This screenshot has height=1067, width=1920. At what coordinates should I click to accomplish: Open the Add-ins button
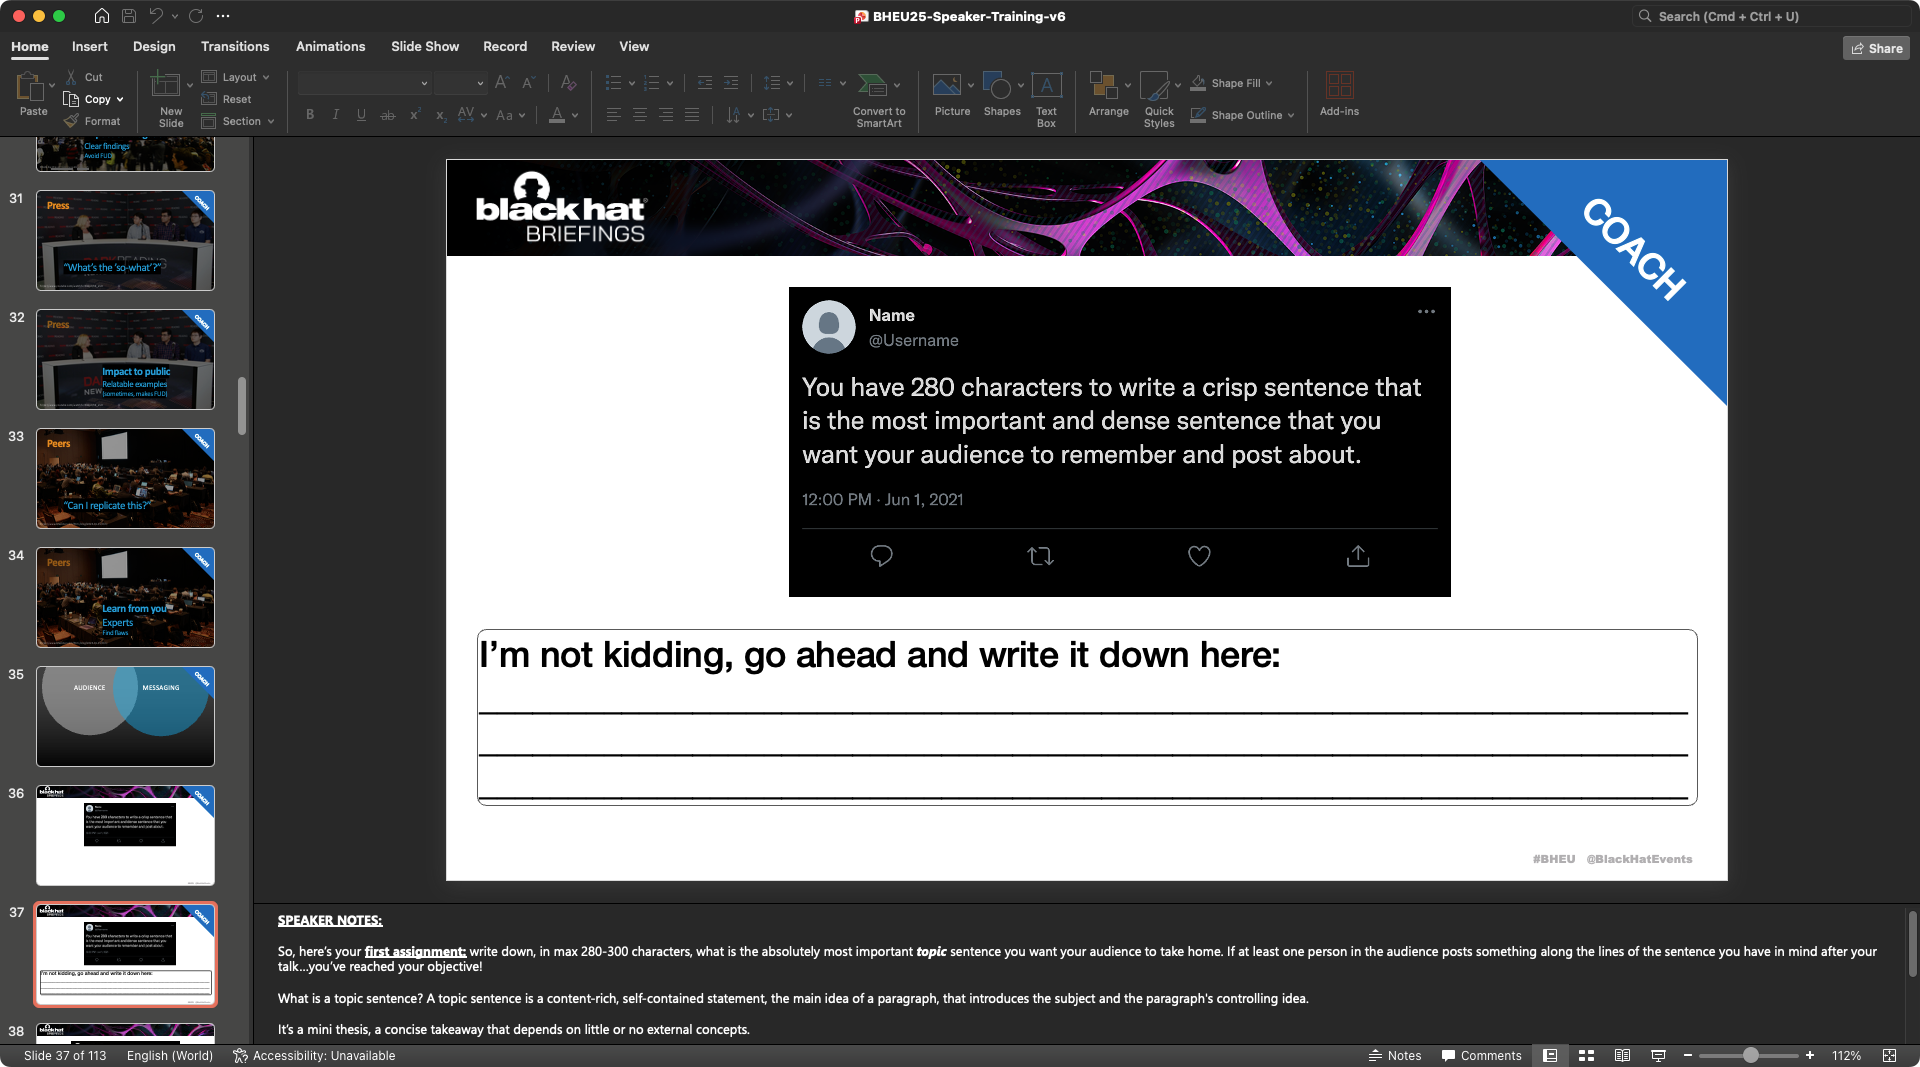pyautogui.click(x=1338, y=95)
